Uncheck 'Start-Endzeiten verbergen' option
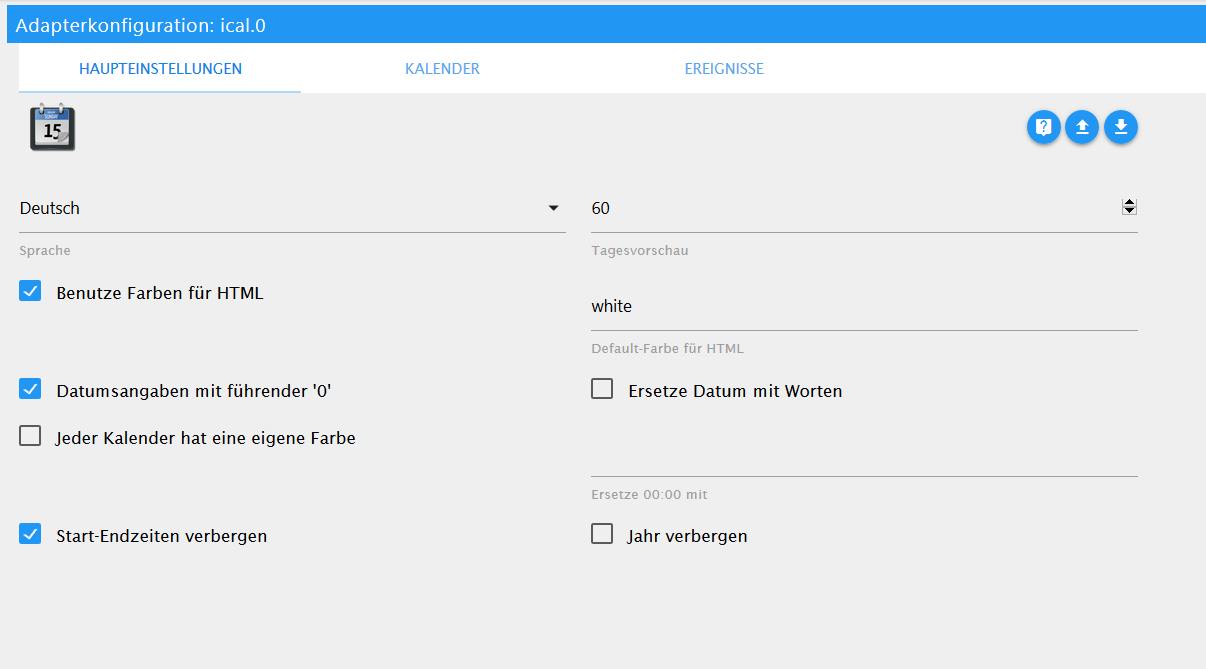Viewport: 1206px width, 669px height. [31, 534]
